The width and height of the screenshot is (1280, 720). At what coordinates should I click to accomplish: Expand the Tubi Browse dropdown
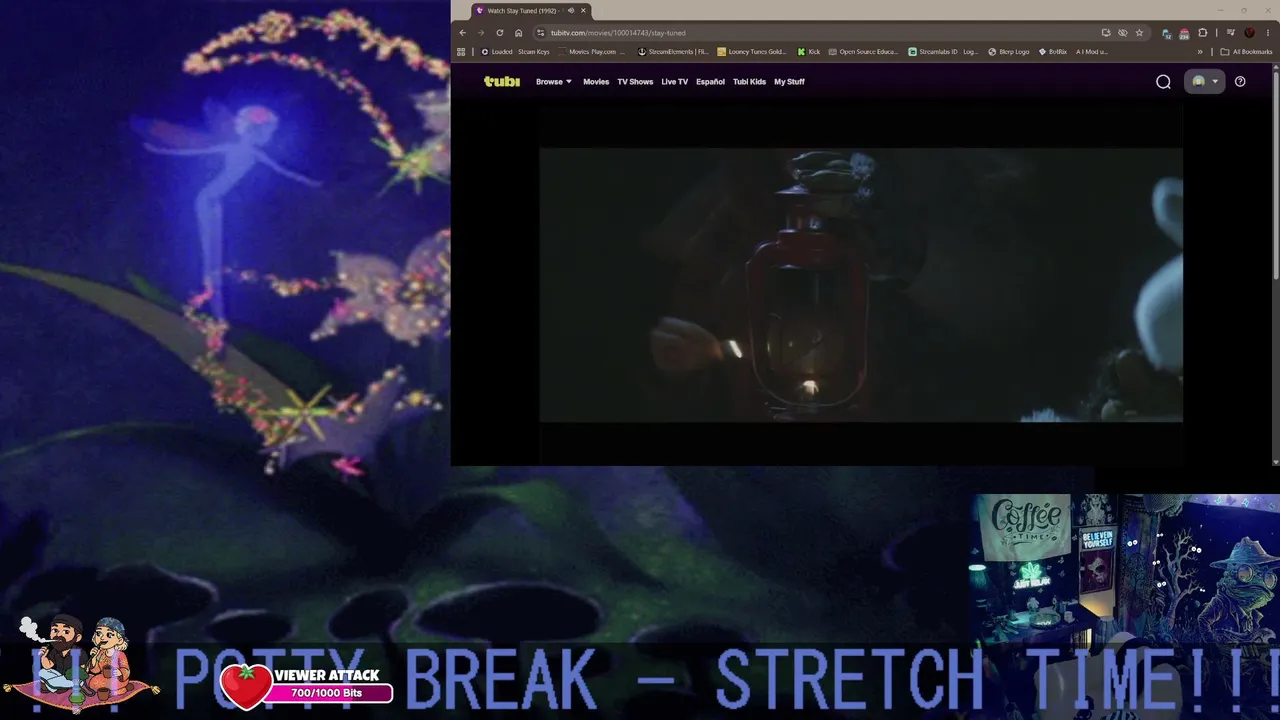tap(554, 82)
